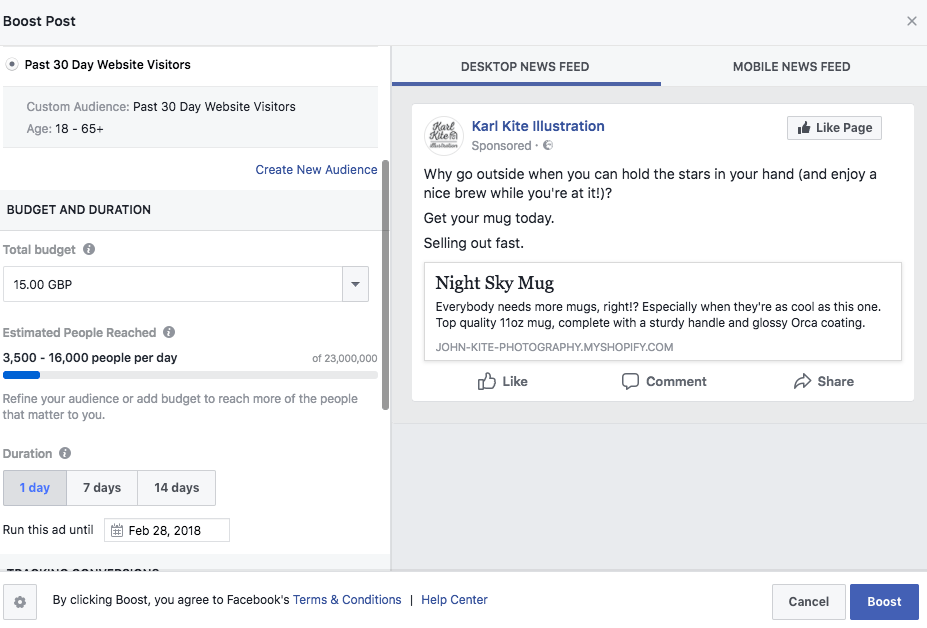
Task: Click the calendar icon in date field
Action: (x=117, y=531)
